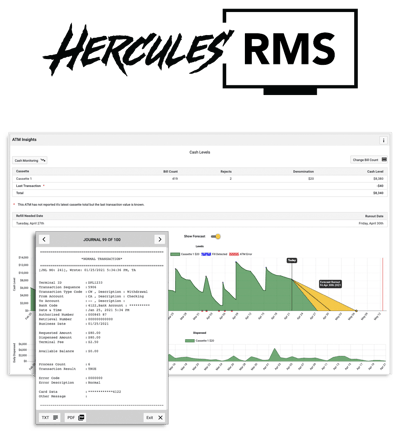This screenshot has height=432, width=400.
Task: Select the Today marker on the chart
Action: click(292, 260)
